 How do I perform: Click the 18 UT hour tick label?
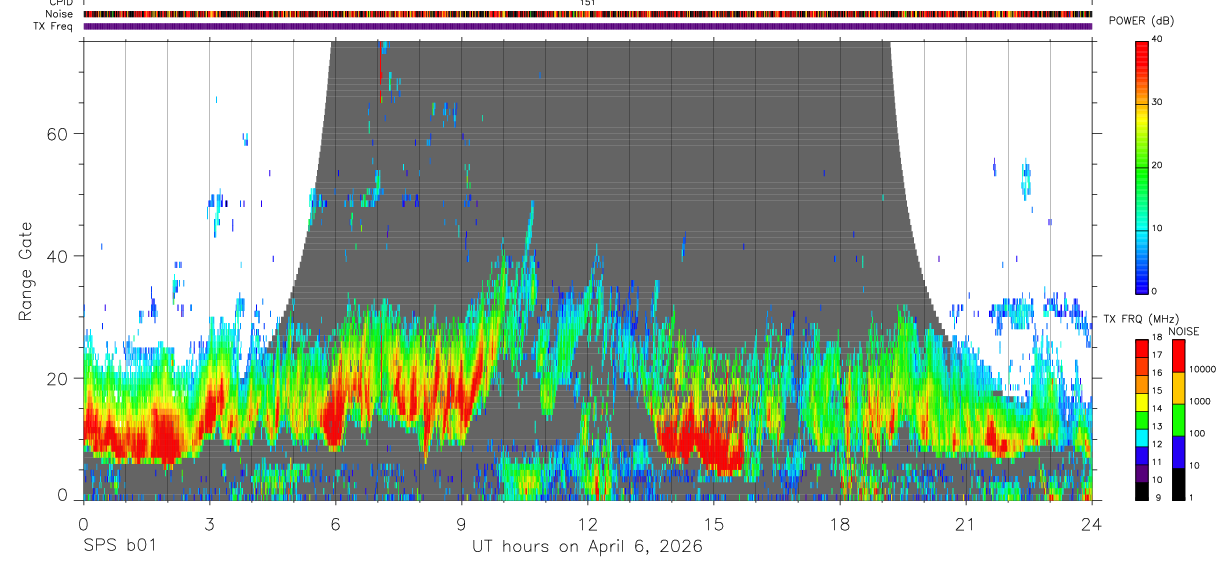pyautogui.click(x=840, y=523)
